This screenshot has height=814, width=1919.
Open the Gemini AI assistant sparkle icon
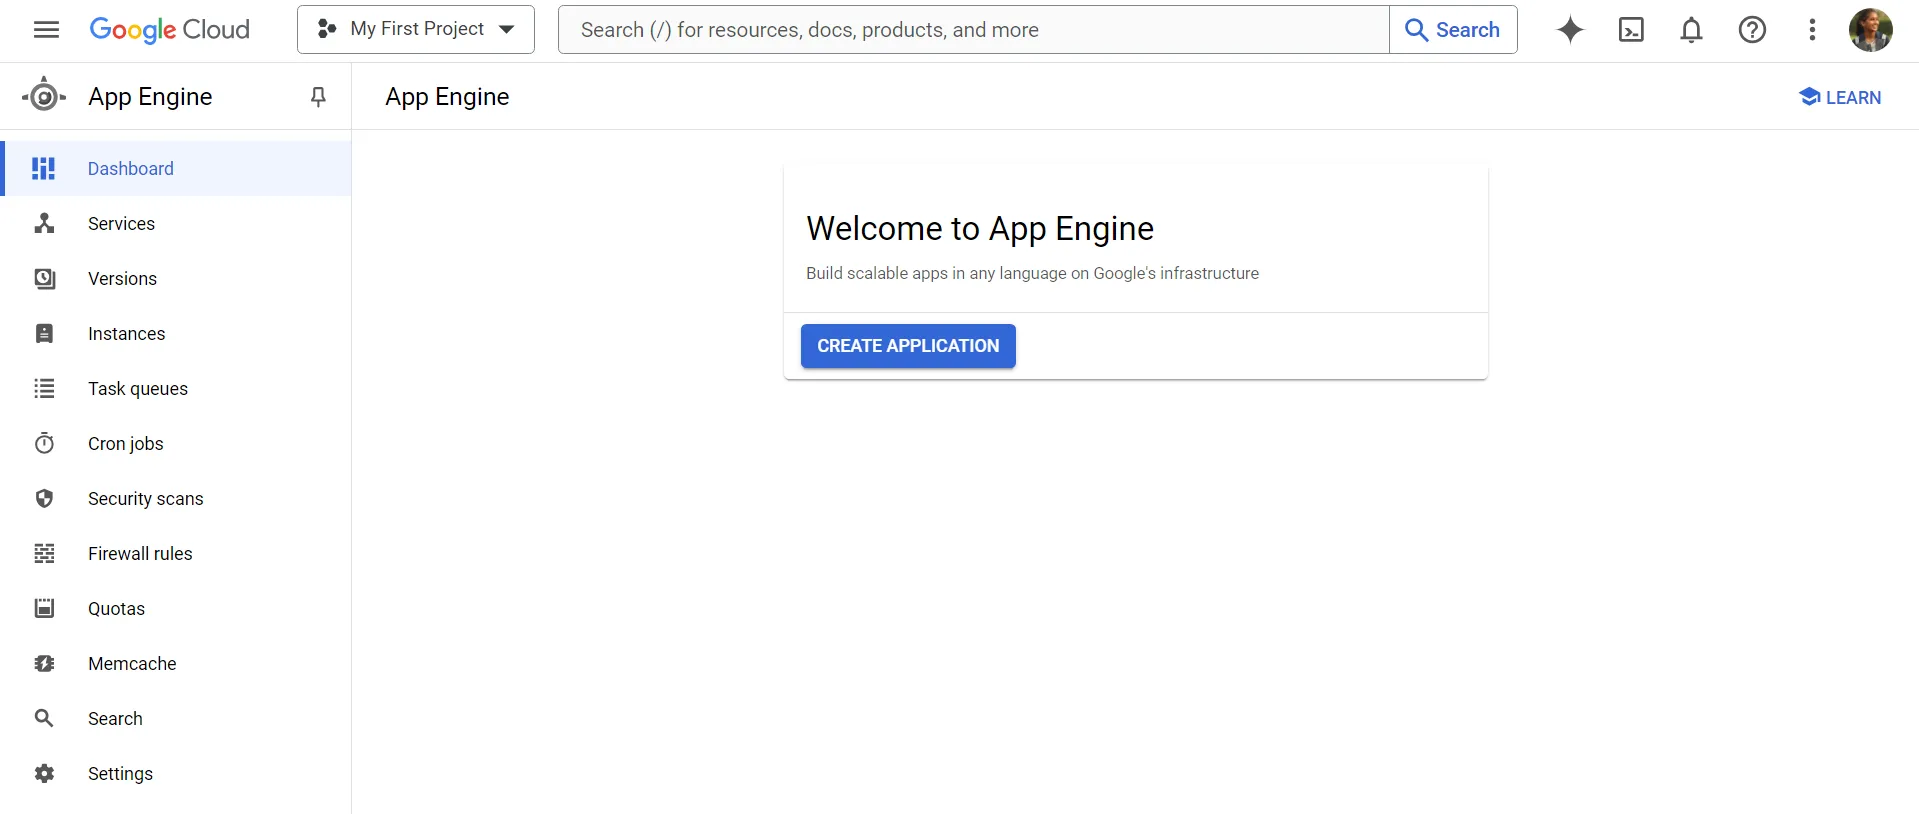(1570, 30)
